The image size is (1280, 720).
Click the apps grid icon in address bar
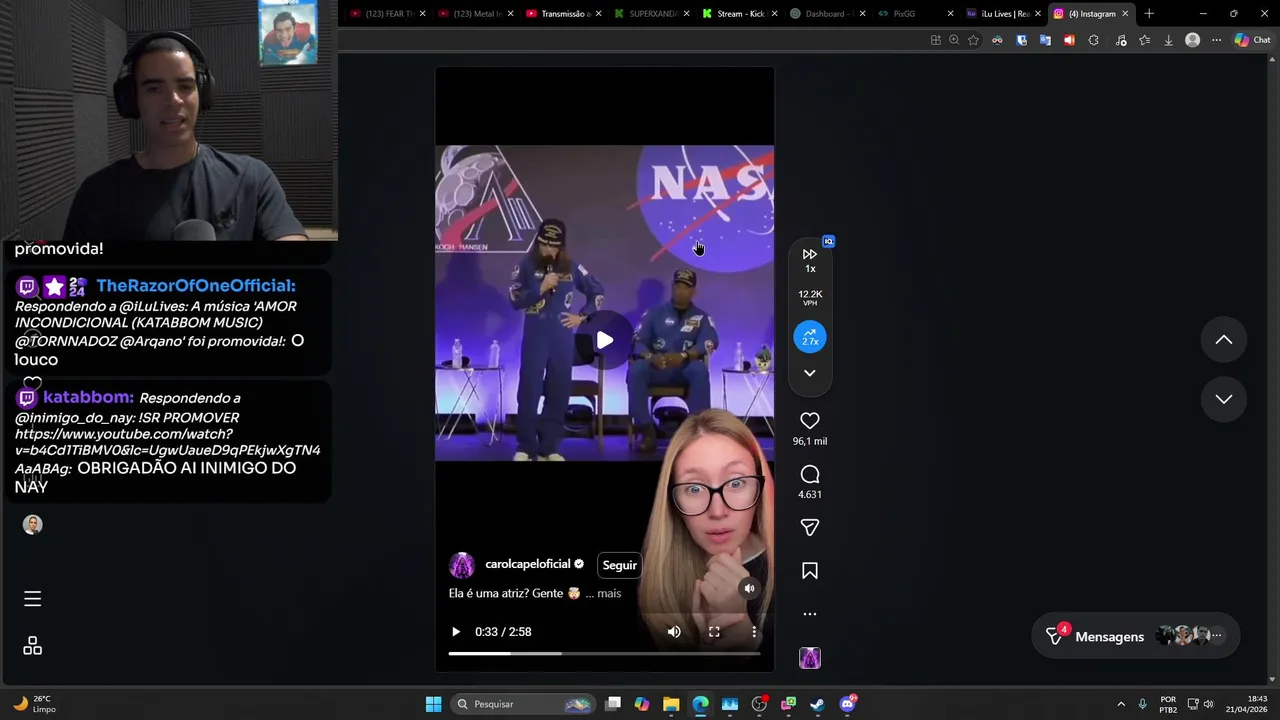point(935,40)
